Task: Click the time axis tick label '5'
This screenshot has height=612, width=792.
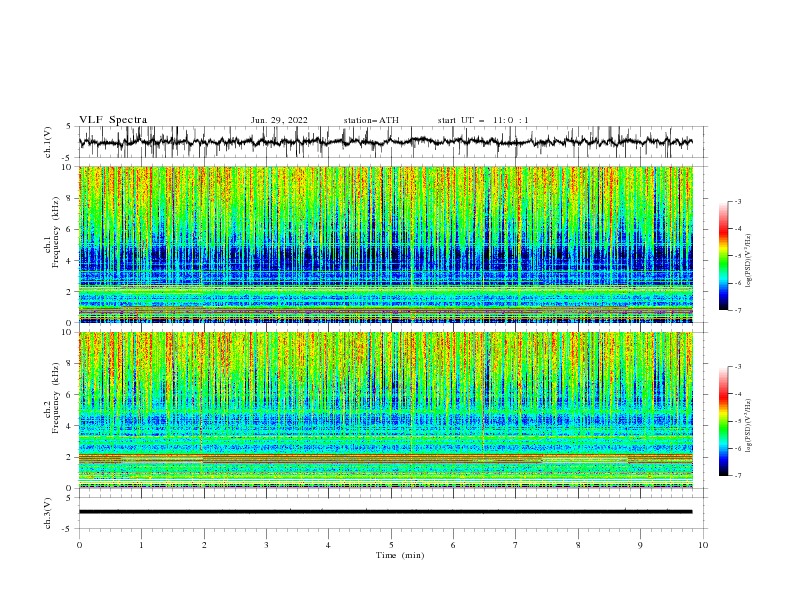Action: pos(391,545)
